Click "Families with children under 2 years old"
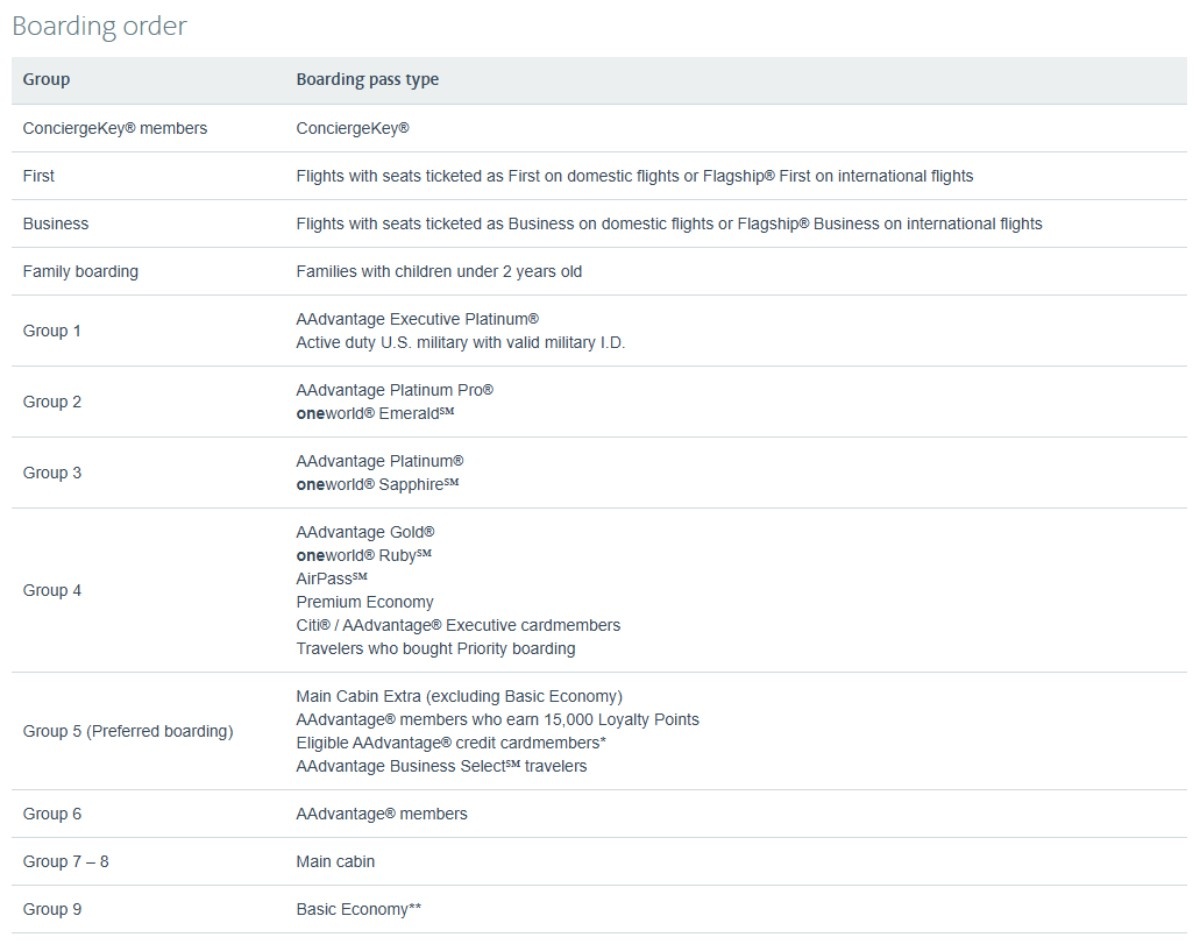 pos(439,271)
